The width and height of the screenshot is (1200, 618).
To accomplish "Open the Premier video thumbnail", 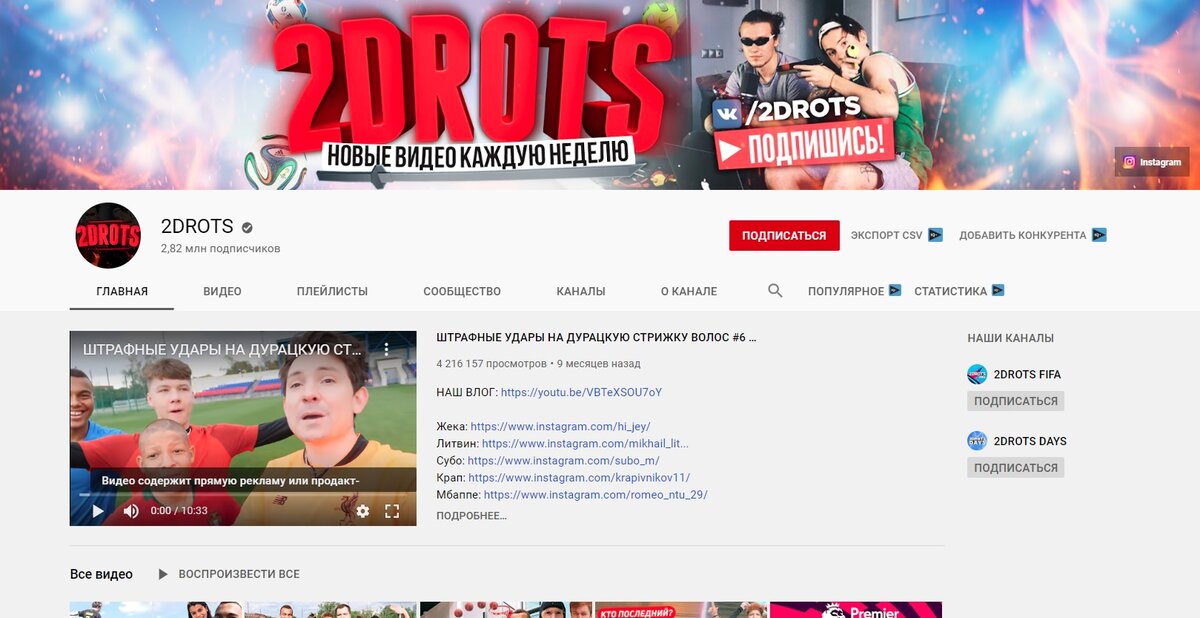I will [x=856, y=610].
